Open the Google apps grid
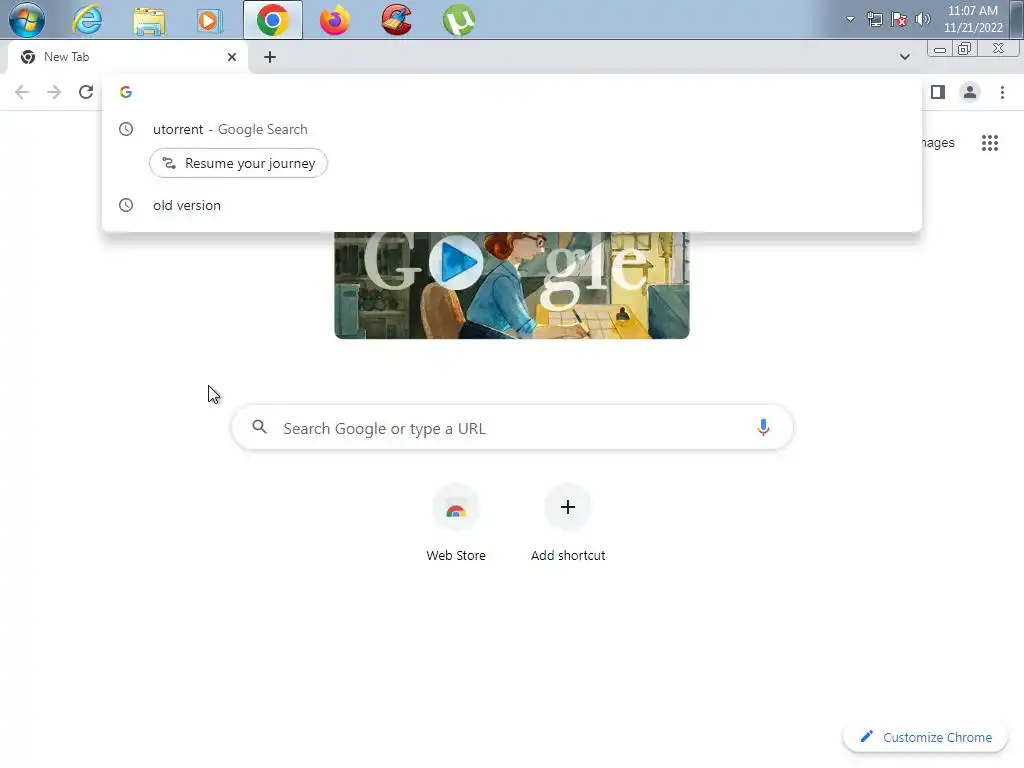The height and width of the screenshot is (768, 1024). point(989,142)
